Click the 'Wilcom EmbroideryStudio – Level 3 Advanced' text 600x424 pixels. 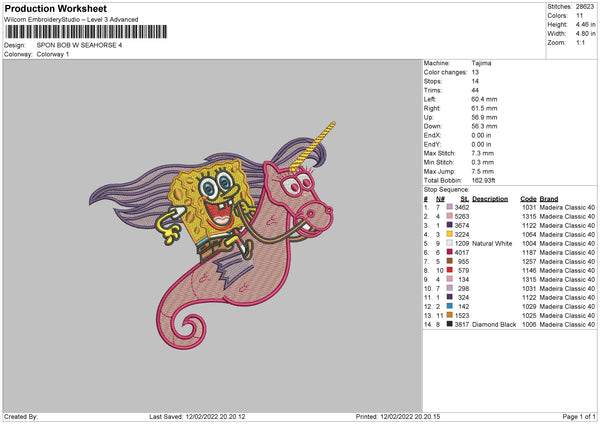pyautogui.click(x=71, y=20)
